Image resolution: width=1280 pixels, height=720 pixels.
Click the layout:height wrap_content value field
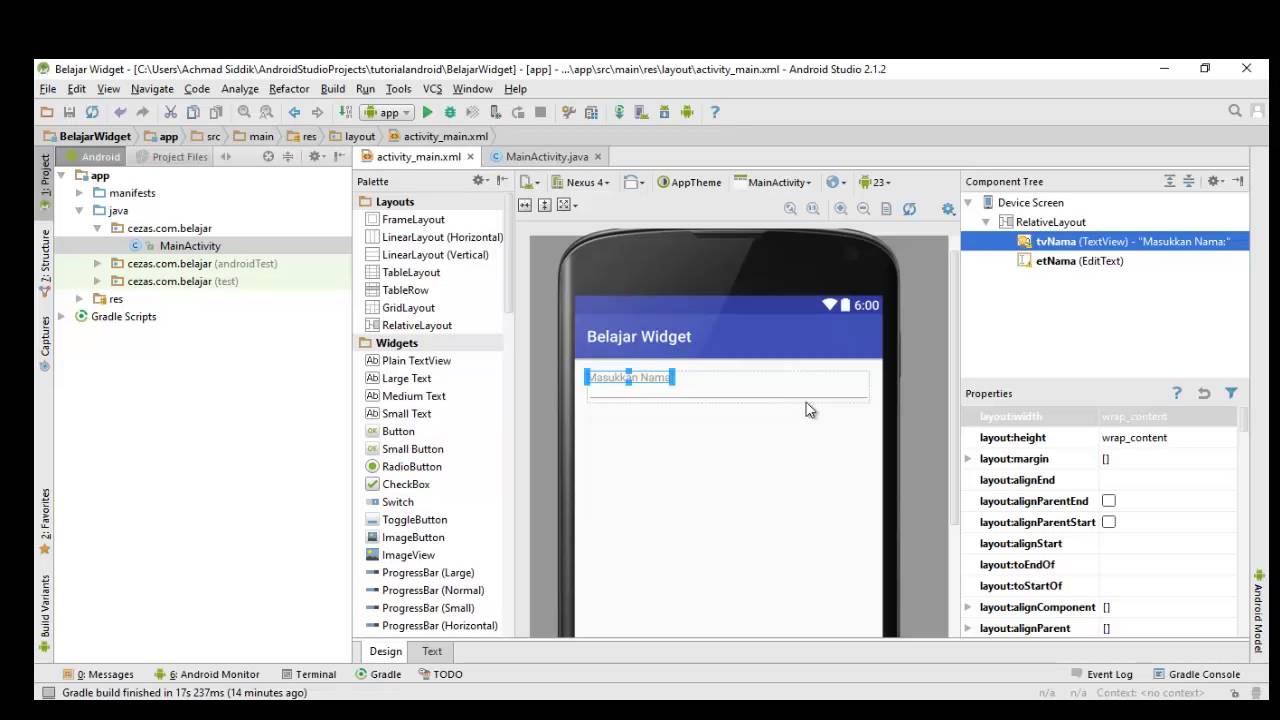[x=1167, y=438]
